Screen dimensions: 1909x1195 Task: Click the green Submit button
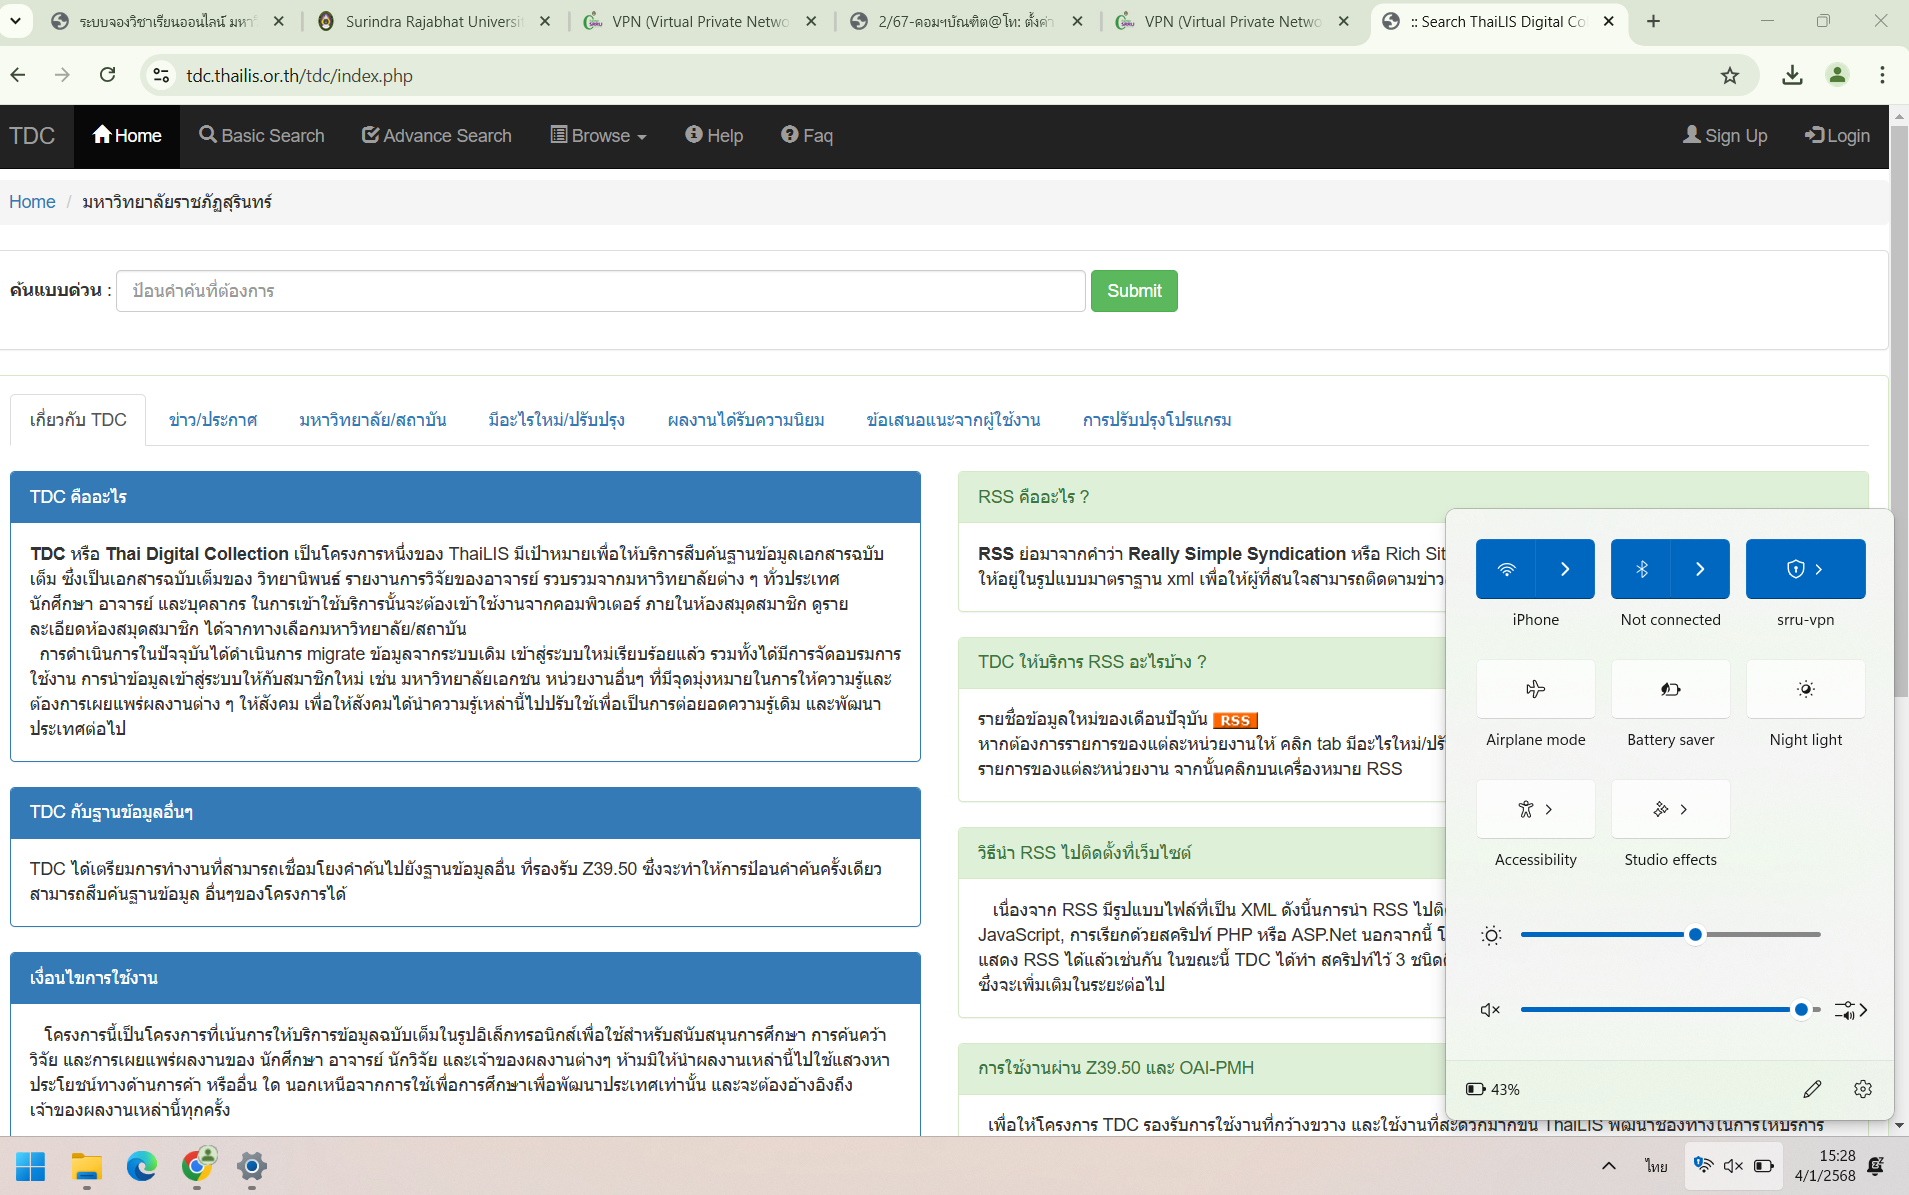[x=1134, y=291]
